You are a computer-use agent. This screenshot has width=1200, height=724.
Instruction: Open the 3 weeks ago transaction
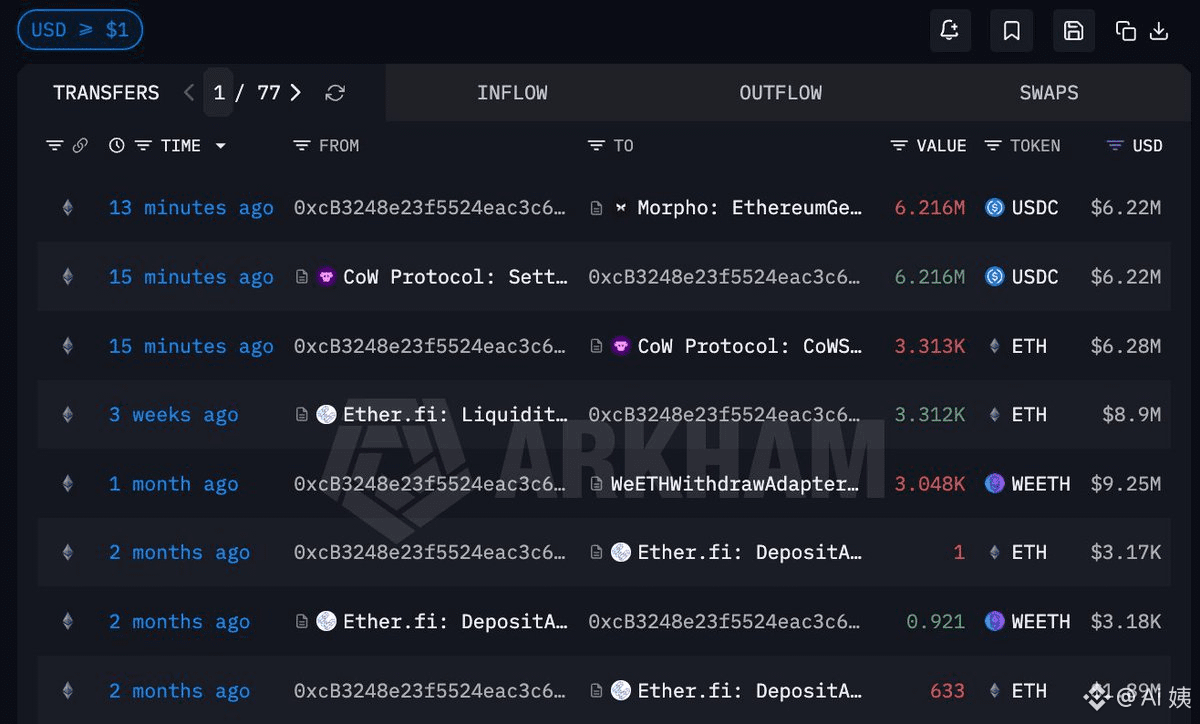coord(173,415)
